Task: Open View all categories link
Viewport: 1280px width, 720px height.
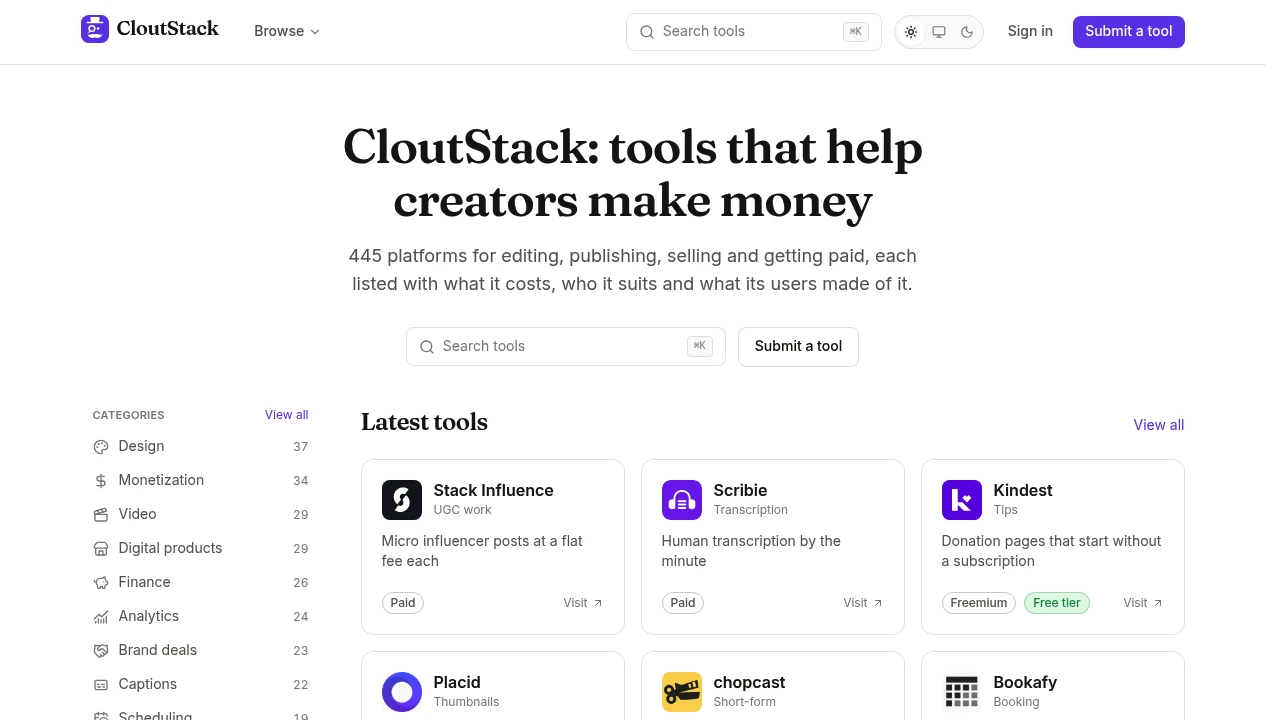Action: click(286, 415)
